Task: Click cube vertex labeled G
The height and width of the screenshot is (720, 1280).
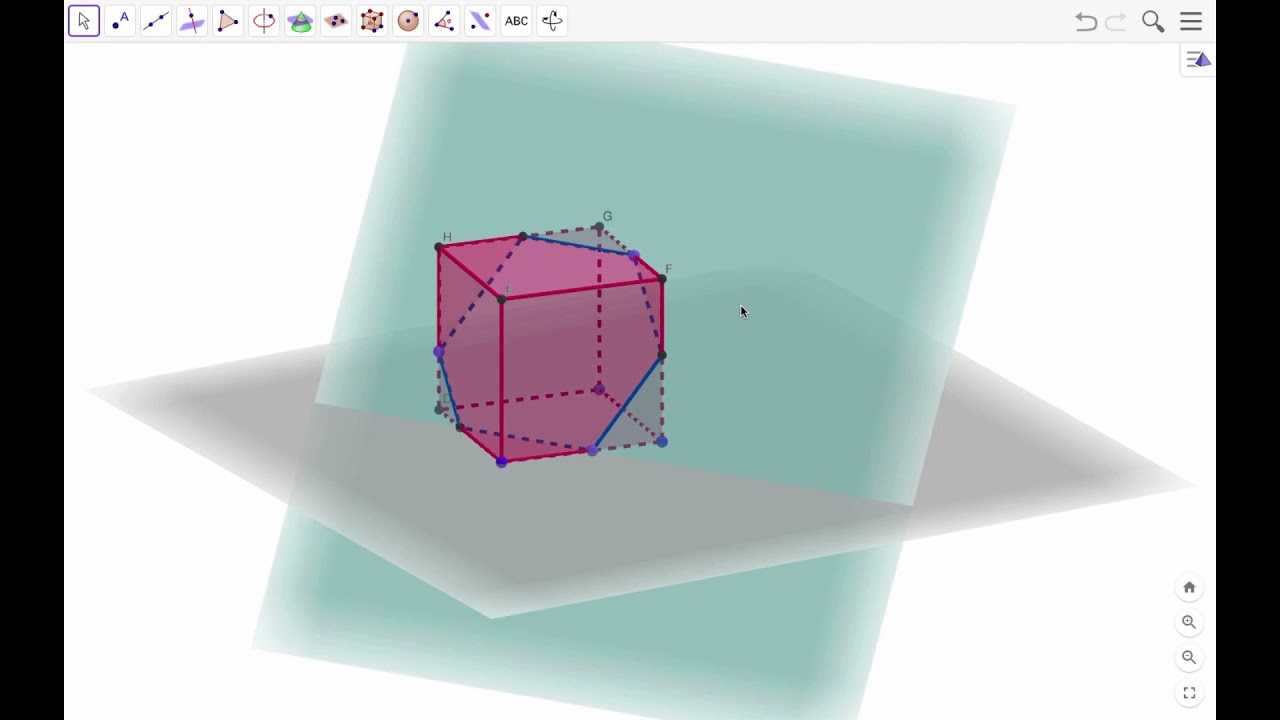Action: (x=599, y=229)
